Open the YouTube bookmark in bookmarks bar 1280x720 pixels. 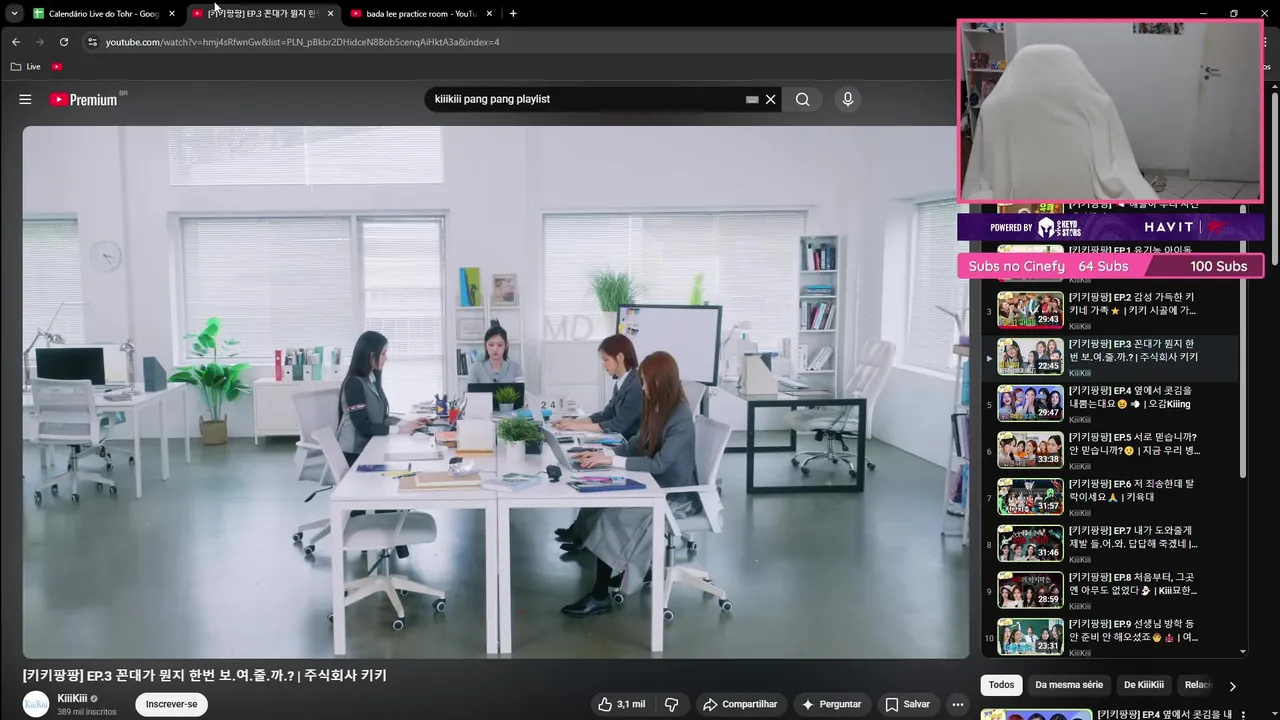click(x=57, y=67)
